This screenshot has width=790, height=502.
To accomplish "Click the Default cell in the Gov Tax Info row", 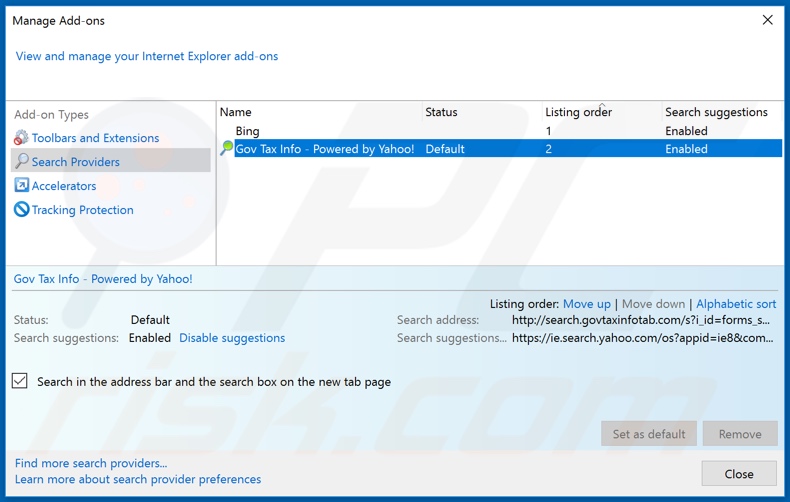I will 445,149.
